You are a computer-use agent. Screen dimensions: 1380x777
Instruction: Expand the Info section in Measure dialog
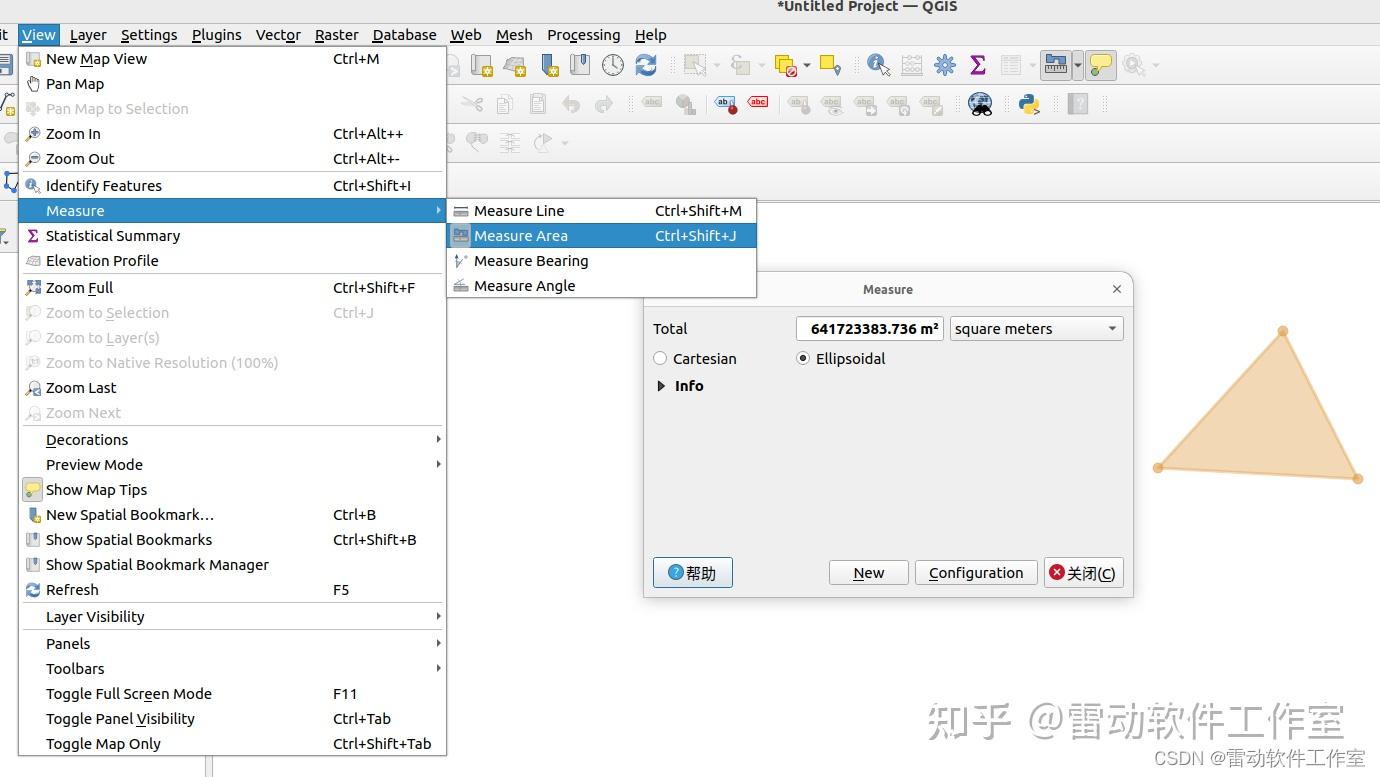point(662,386)
